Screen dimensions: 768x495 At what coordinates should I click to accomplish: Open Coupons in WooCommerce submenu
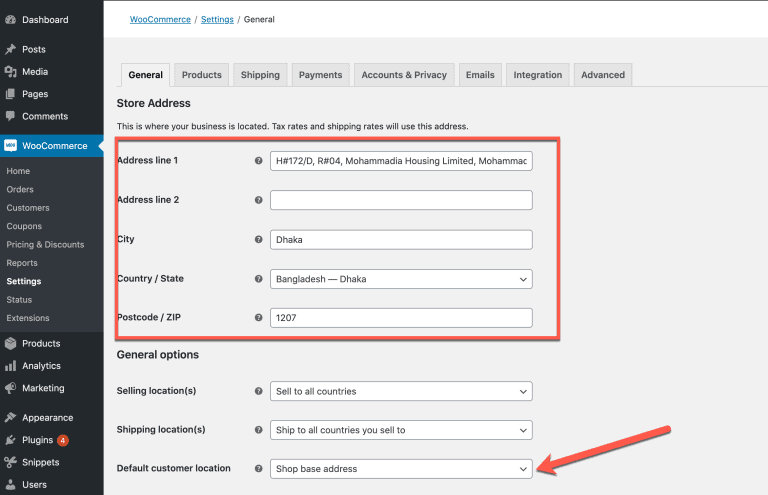pos(24,226)
